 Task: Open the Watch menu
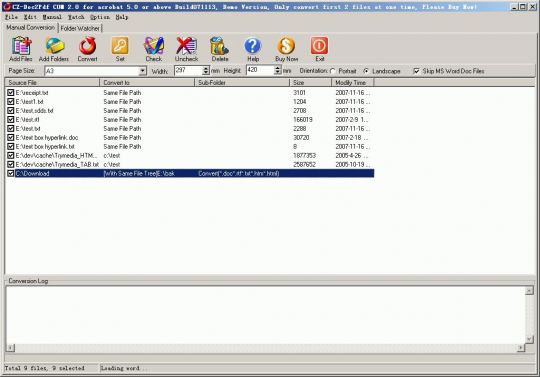[x=76, y=17]
